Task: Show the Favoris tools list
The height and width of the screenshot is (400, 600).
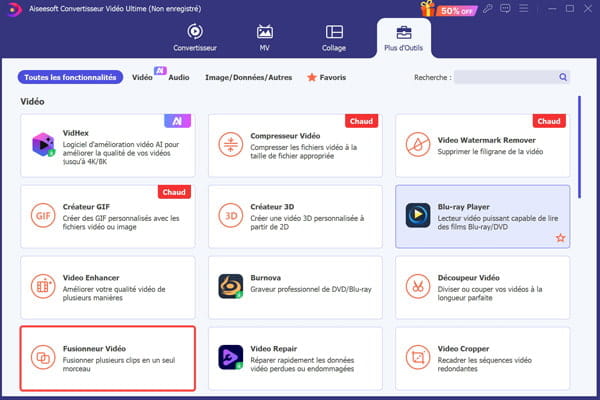Action: click(325, 77)
